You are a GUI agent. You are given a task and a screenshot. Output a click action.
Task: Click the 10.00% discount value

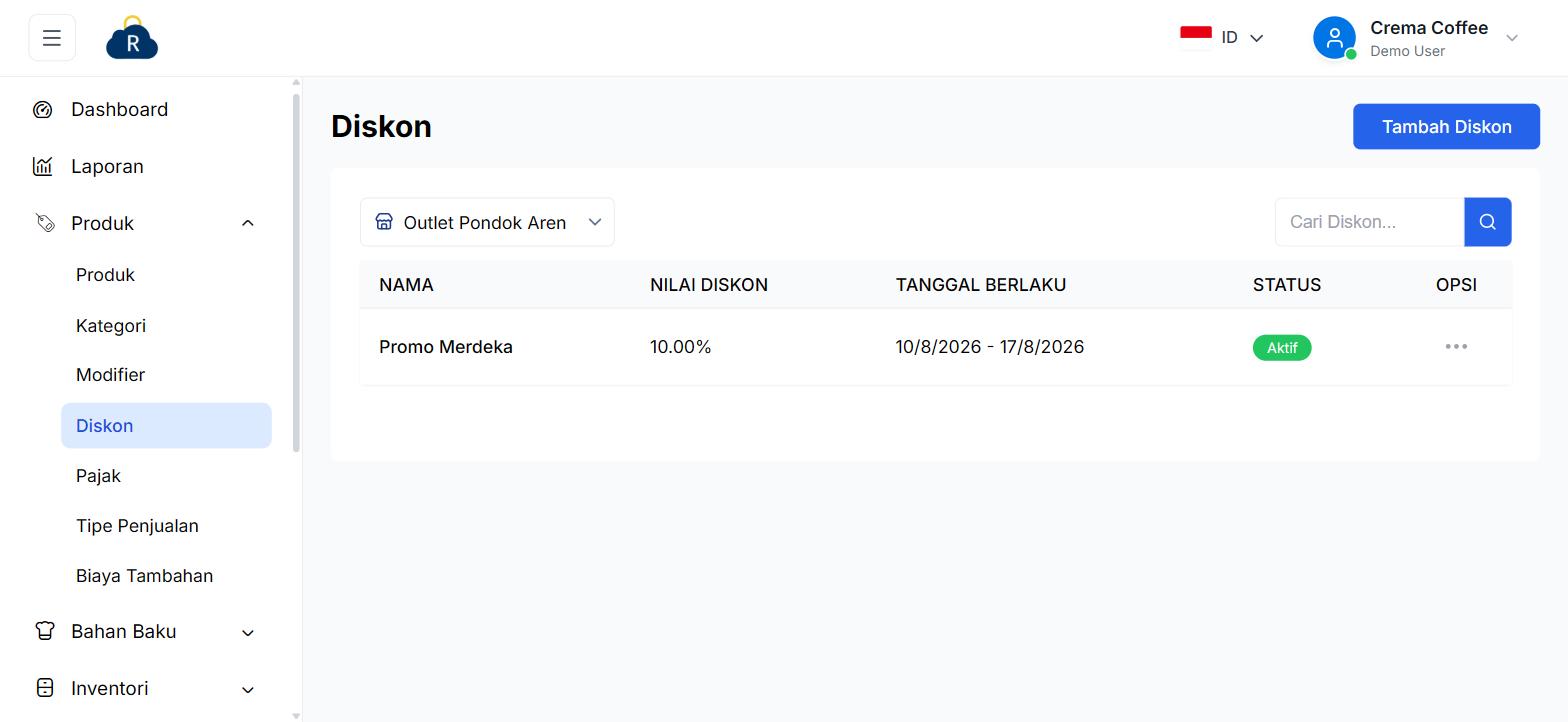pyautogui.click(x=681, y=347)
